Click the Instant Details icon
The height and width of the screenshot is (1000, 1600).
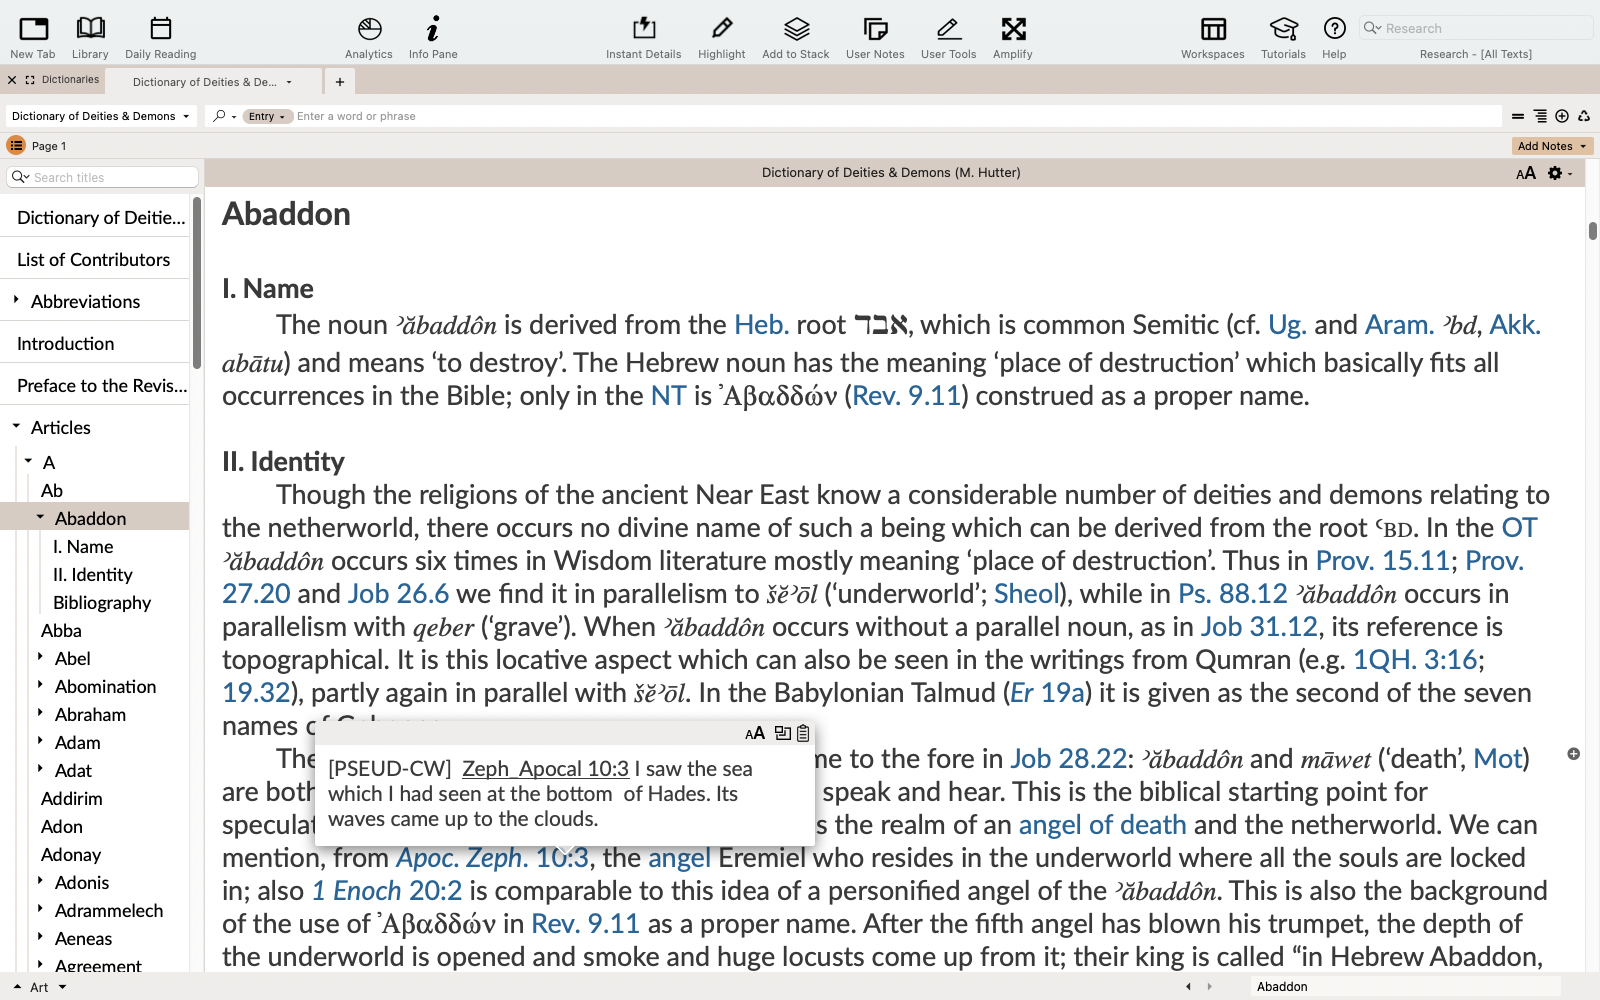643,37
